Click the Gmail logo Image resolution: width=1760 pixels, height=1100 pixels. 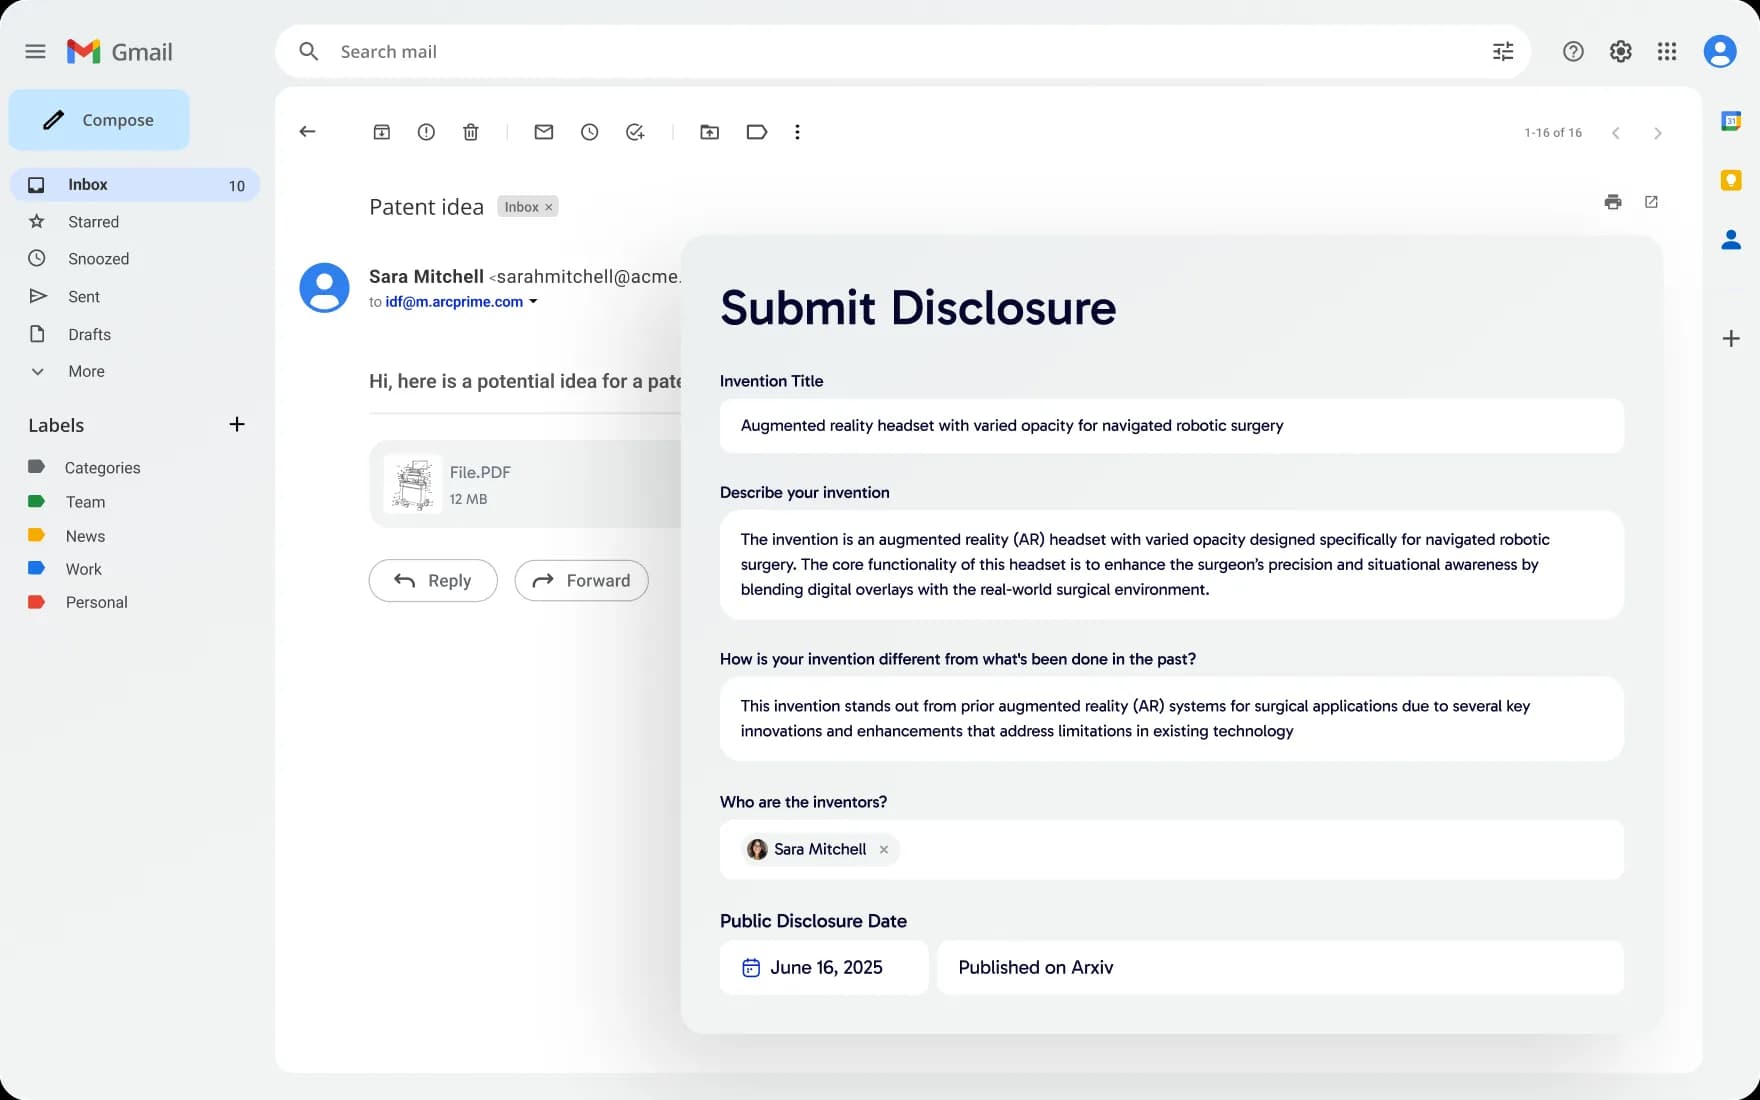pyautogui.click(x=119, y=51)
